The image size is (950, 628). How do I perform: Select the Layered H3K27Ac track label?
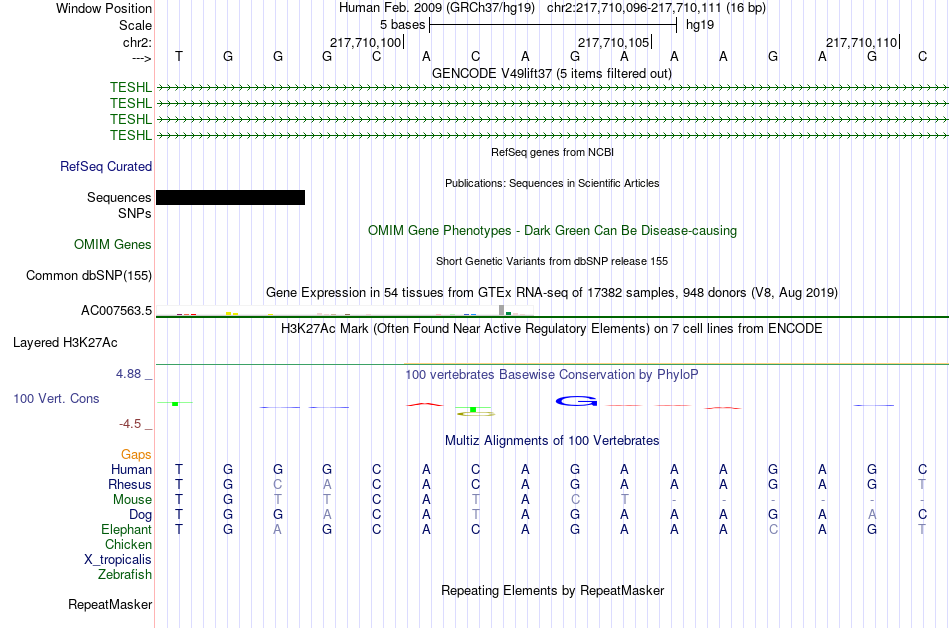click(65, 342)
